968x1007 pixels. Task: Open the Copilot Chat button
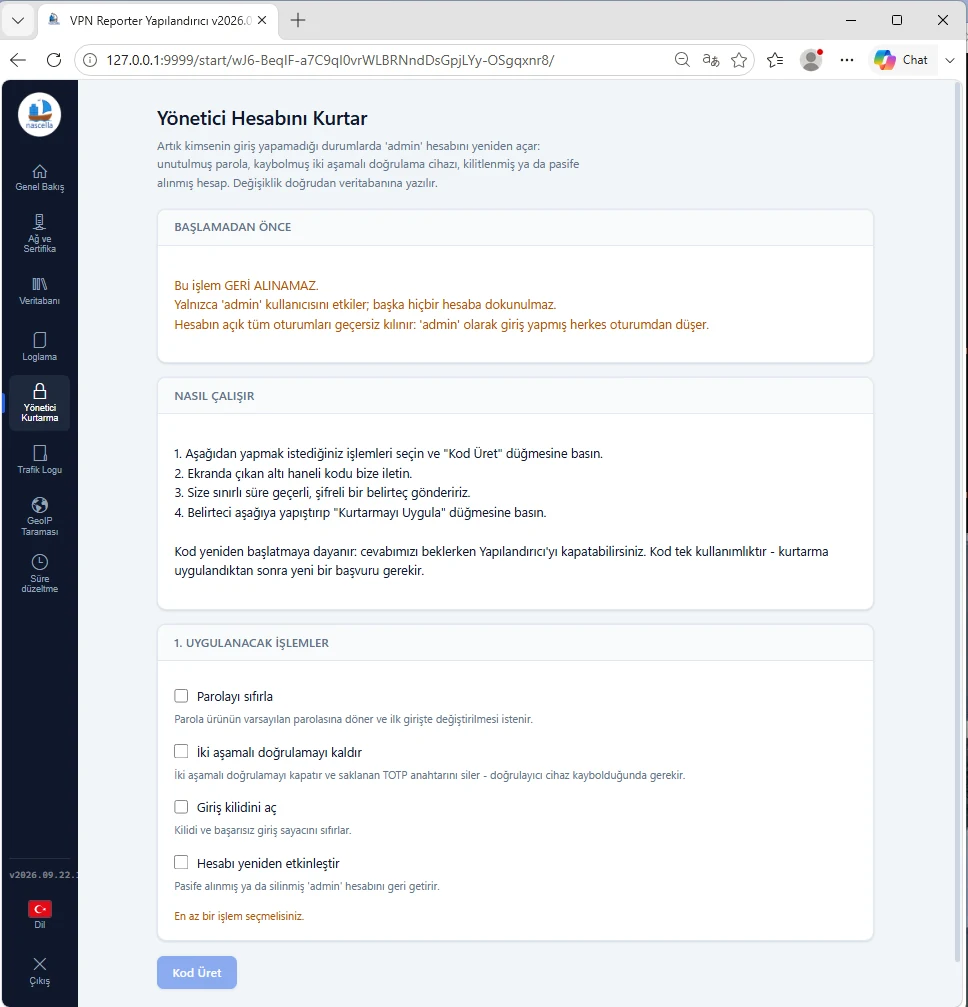point(901,60)
